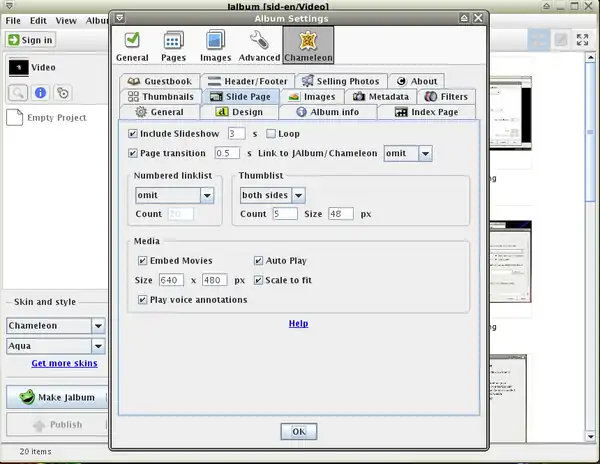This screenshot has width=600, height=464.
Task: Open the Thumblist both sides dropdown
Action: coord(272,195)
